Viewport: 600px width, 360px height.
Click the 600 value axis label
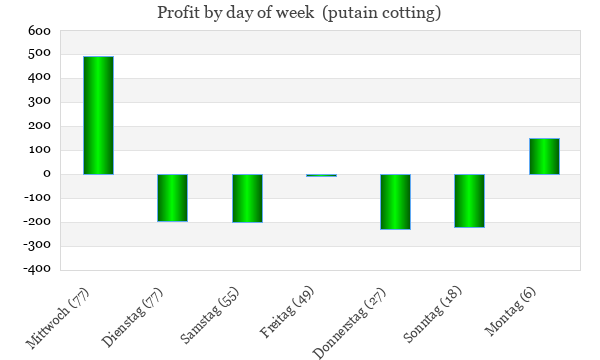point(39,31)
